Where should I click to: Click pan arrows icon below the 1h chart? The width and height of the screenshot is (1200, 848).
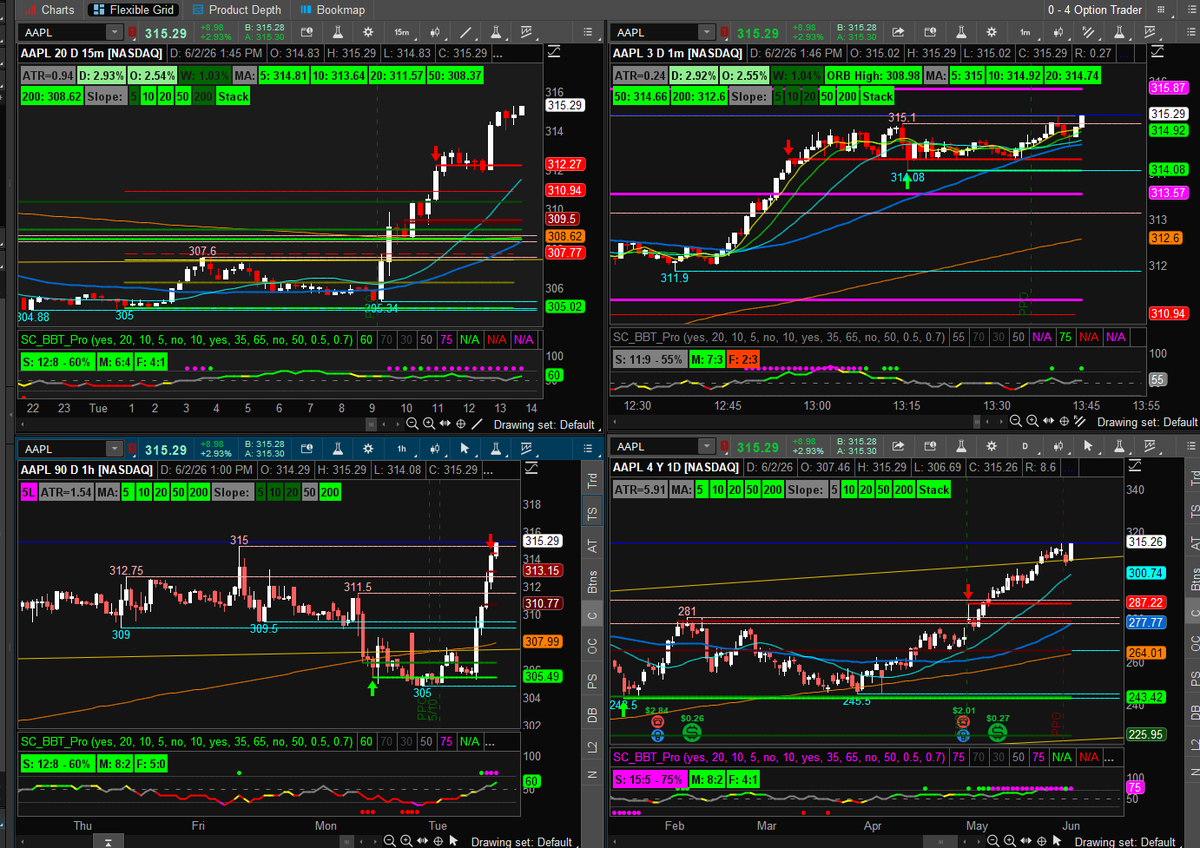pyautogui.click(x=422, y=841)
